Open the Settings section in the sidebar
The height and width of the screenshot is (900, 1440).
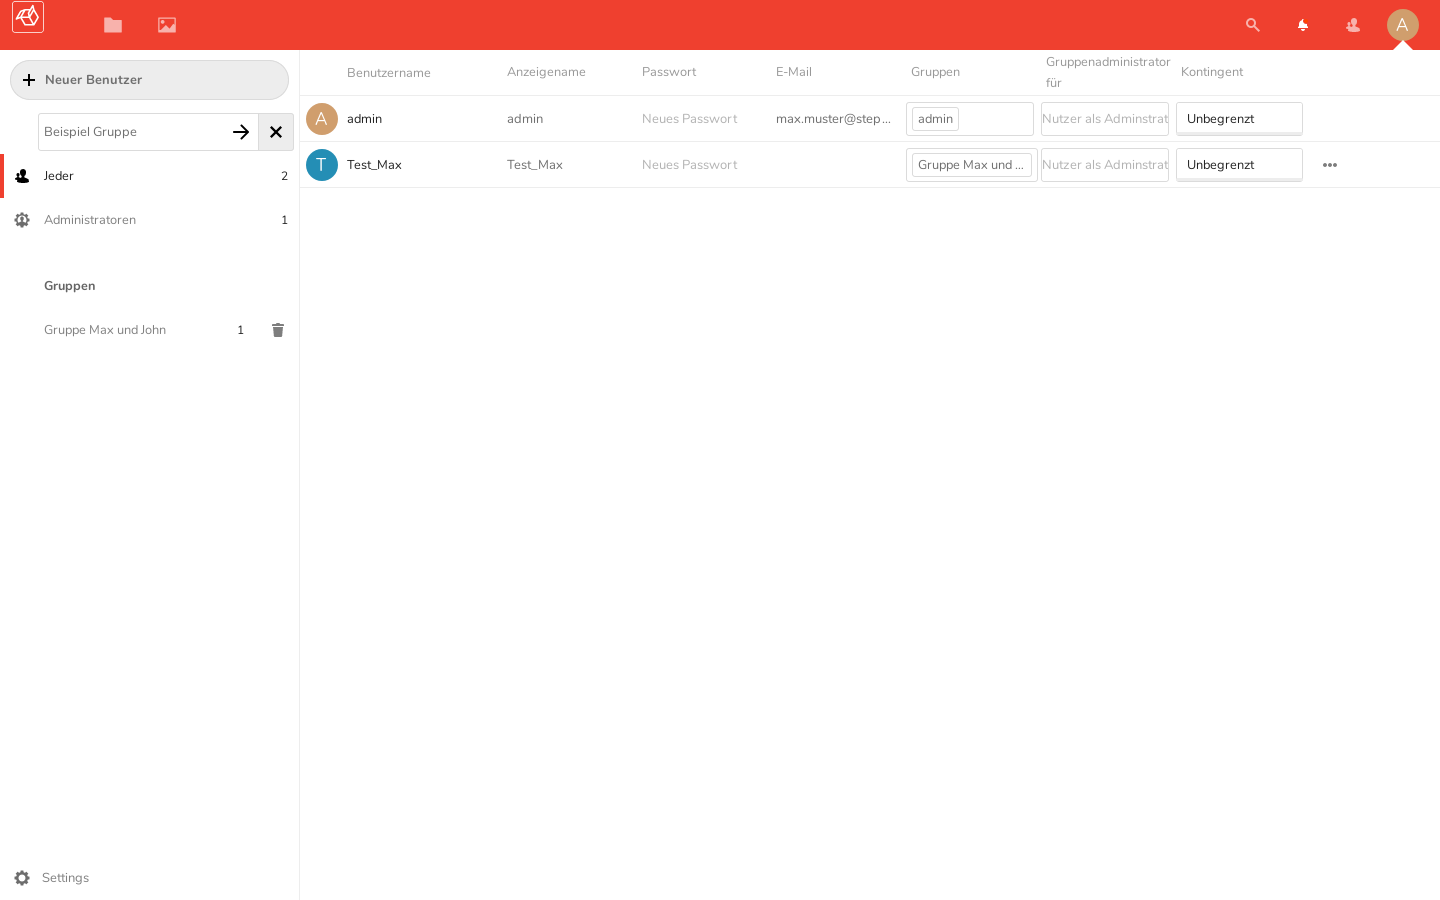(x=150, y=878)
